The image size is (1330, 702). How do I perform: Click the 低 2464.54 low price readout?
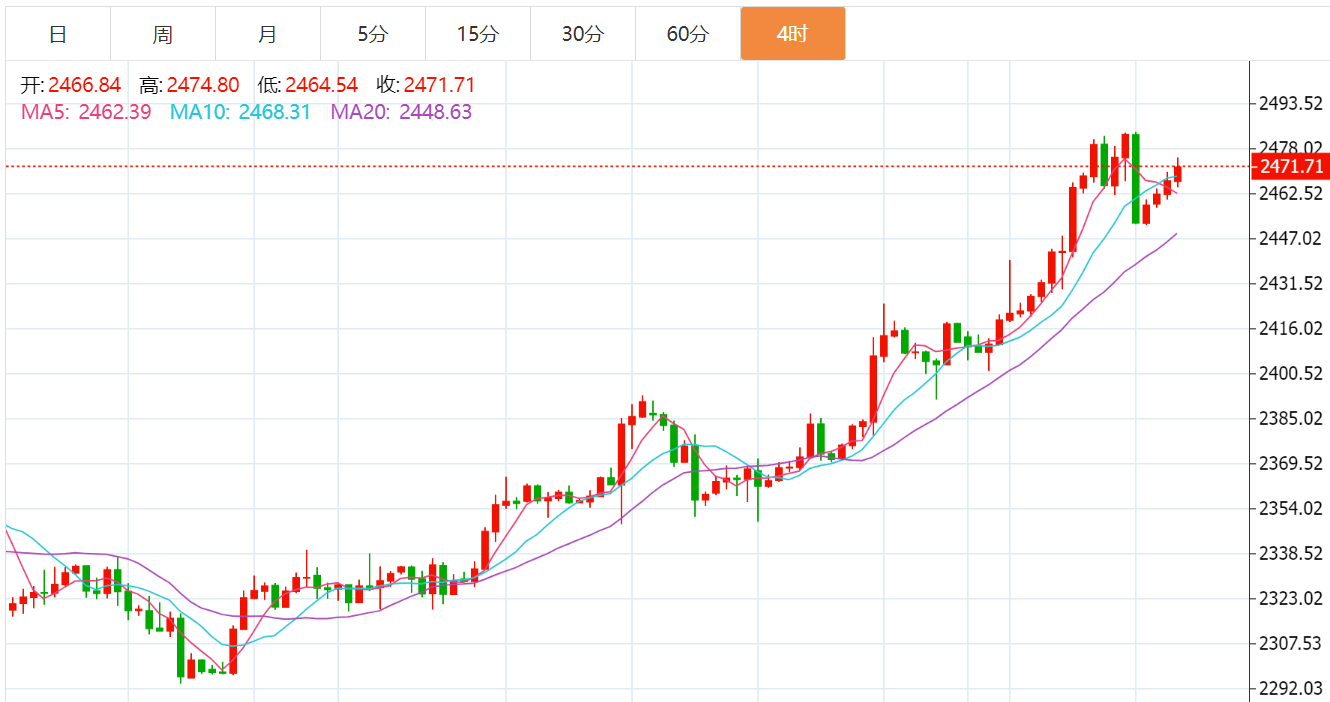[308, 85]
